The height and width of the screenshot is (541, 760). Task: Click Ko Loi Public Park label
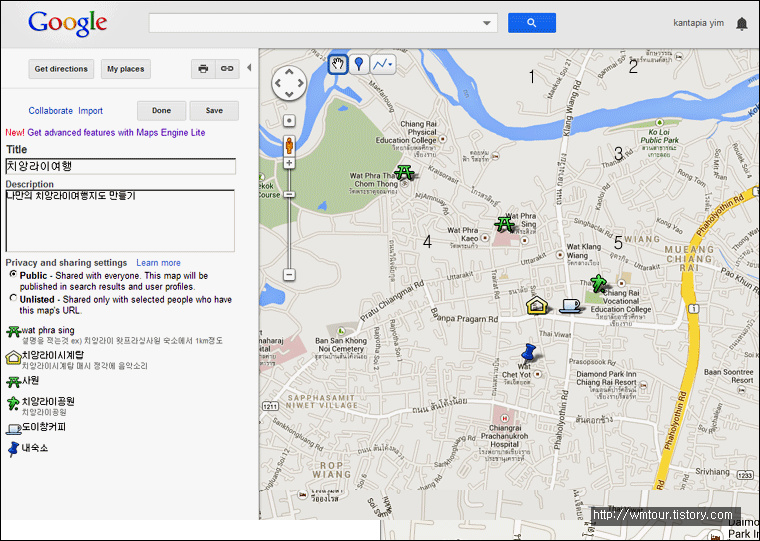(x=660, y=136)
